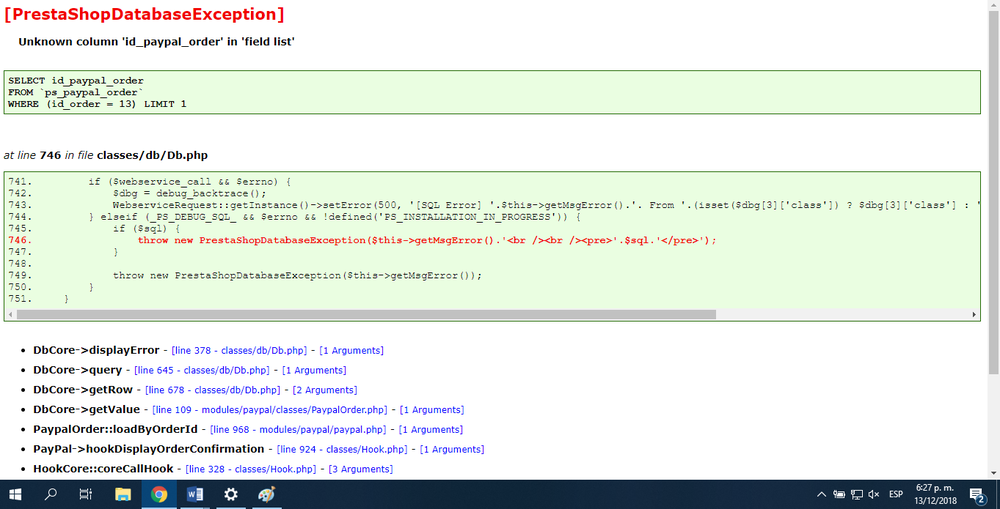
Task: Open the Windows Start menu
Action: pyautogui.click(x=15, y=494)
